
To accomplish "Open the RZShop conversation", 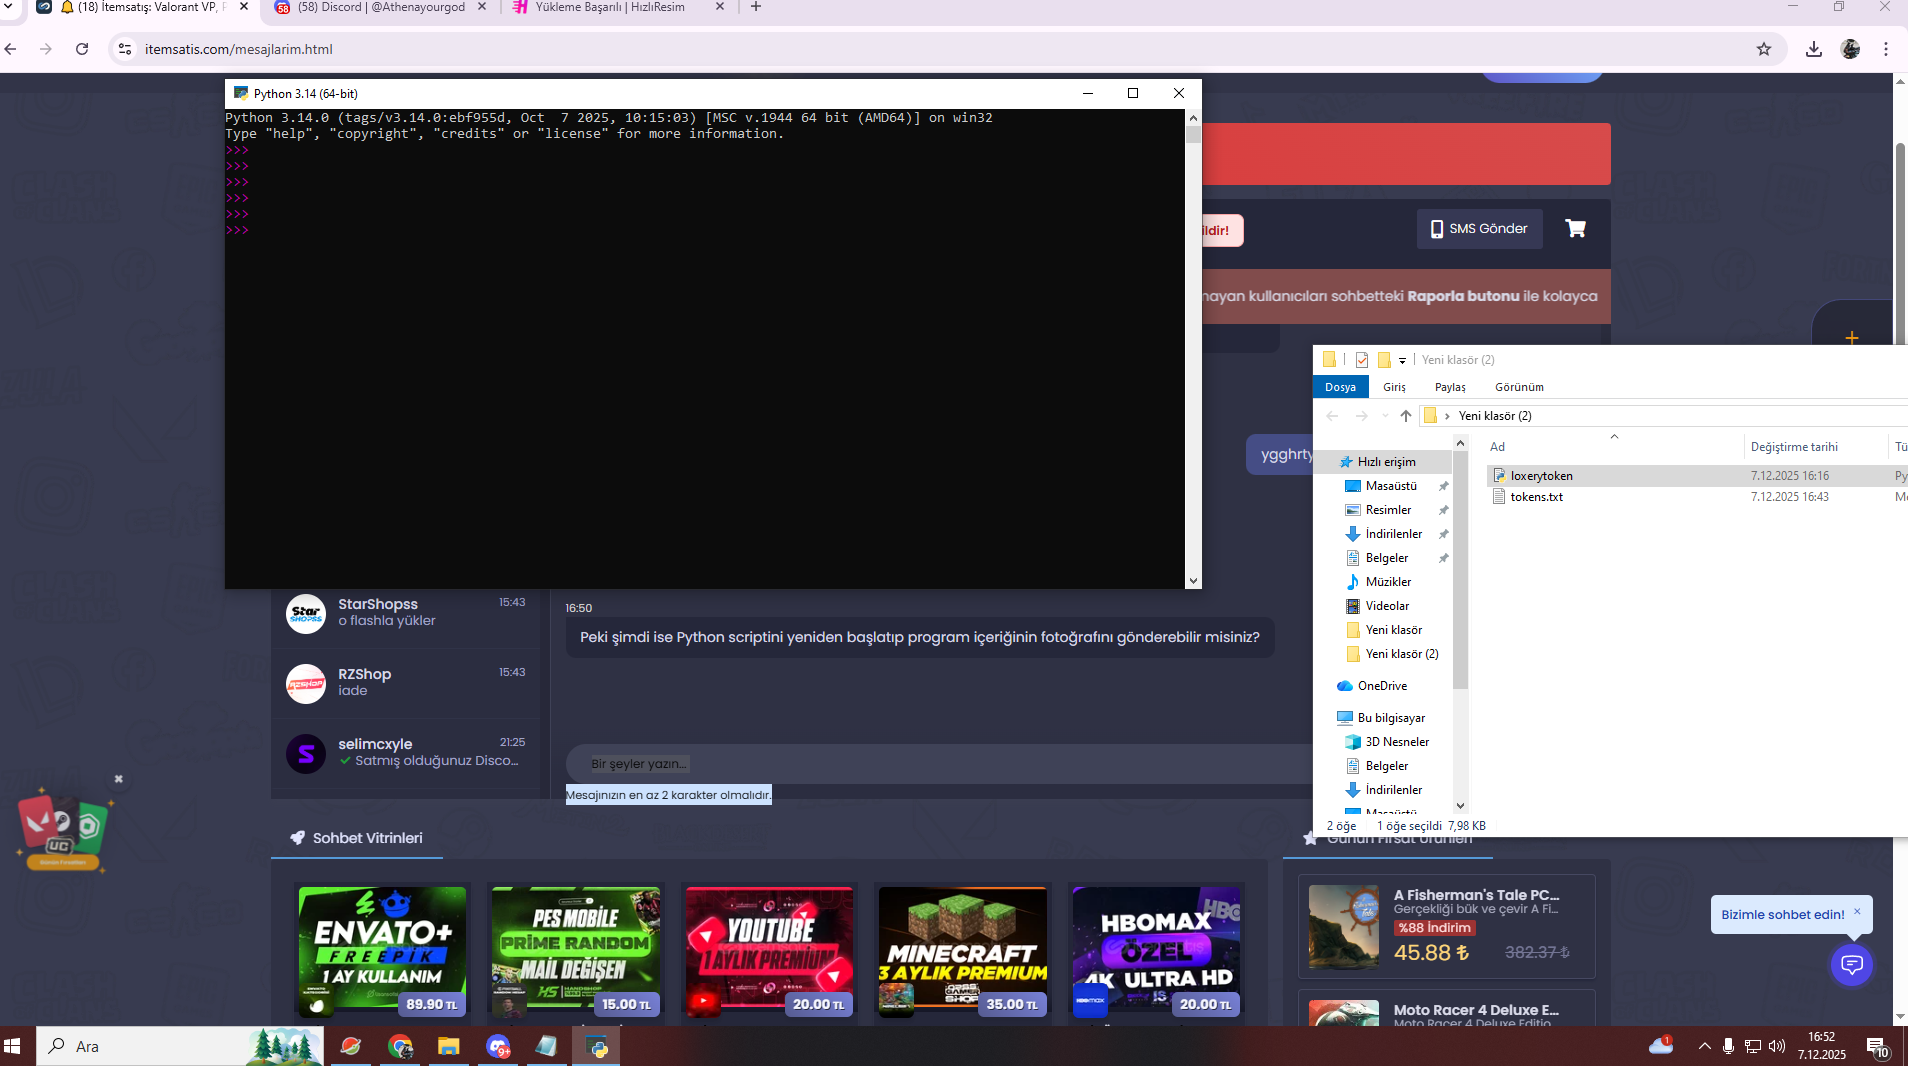I will 405,683.
